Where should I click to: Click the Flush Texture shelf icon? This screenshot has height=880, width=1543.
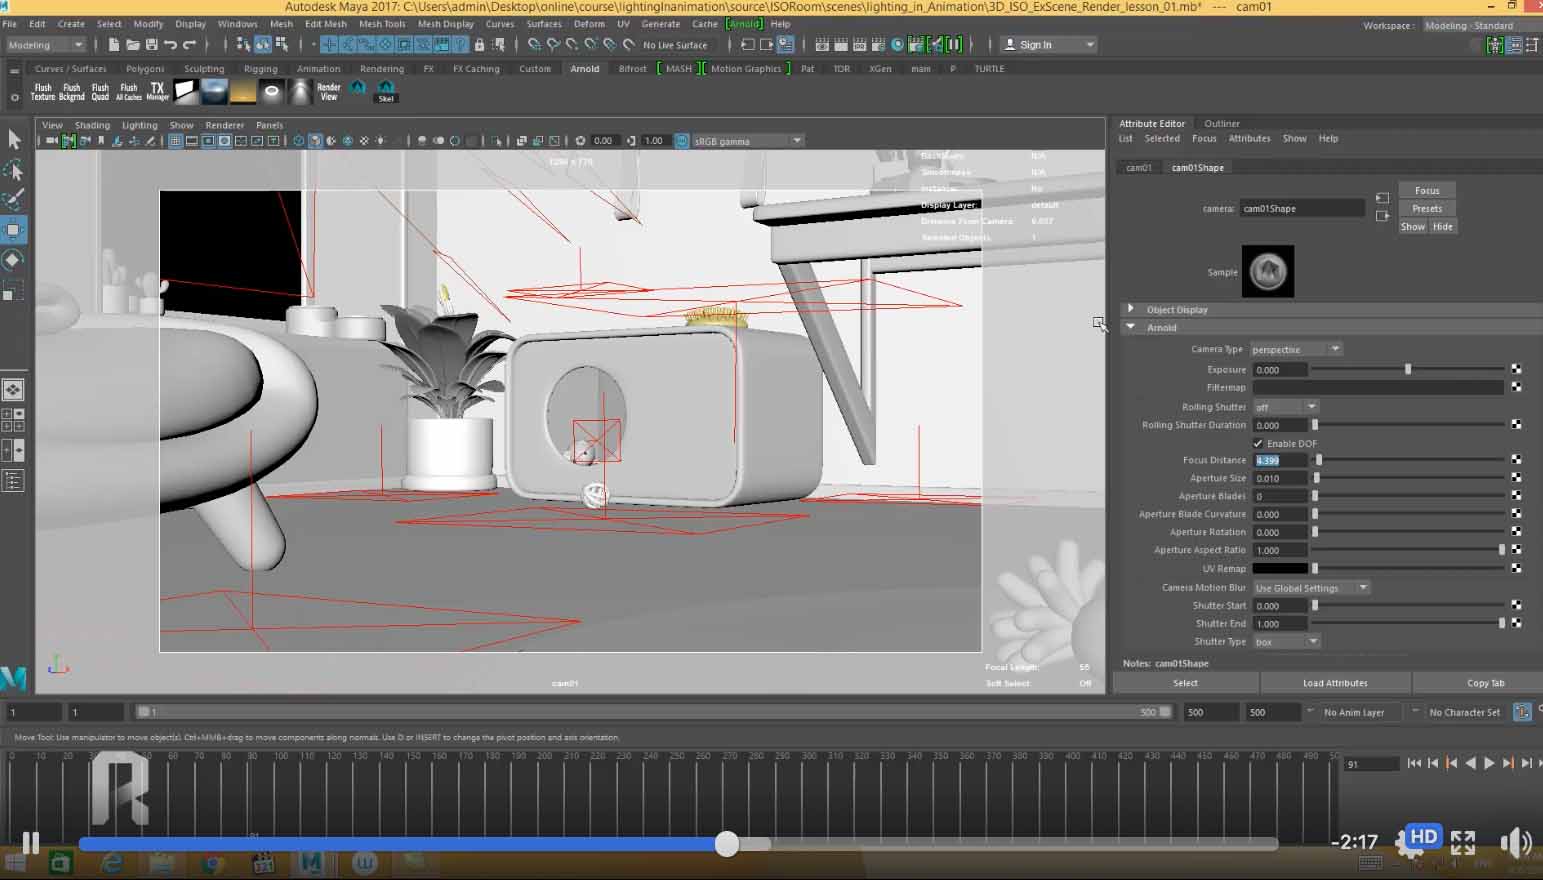[43, 91]
